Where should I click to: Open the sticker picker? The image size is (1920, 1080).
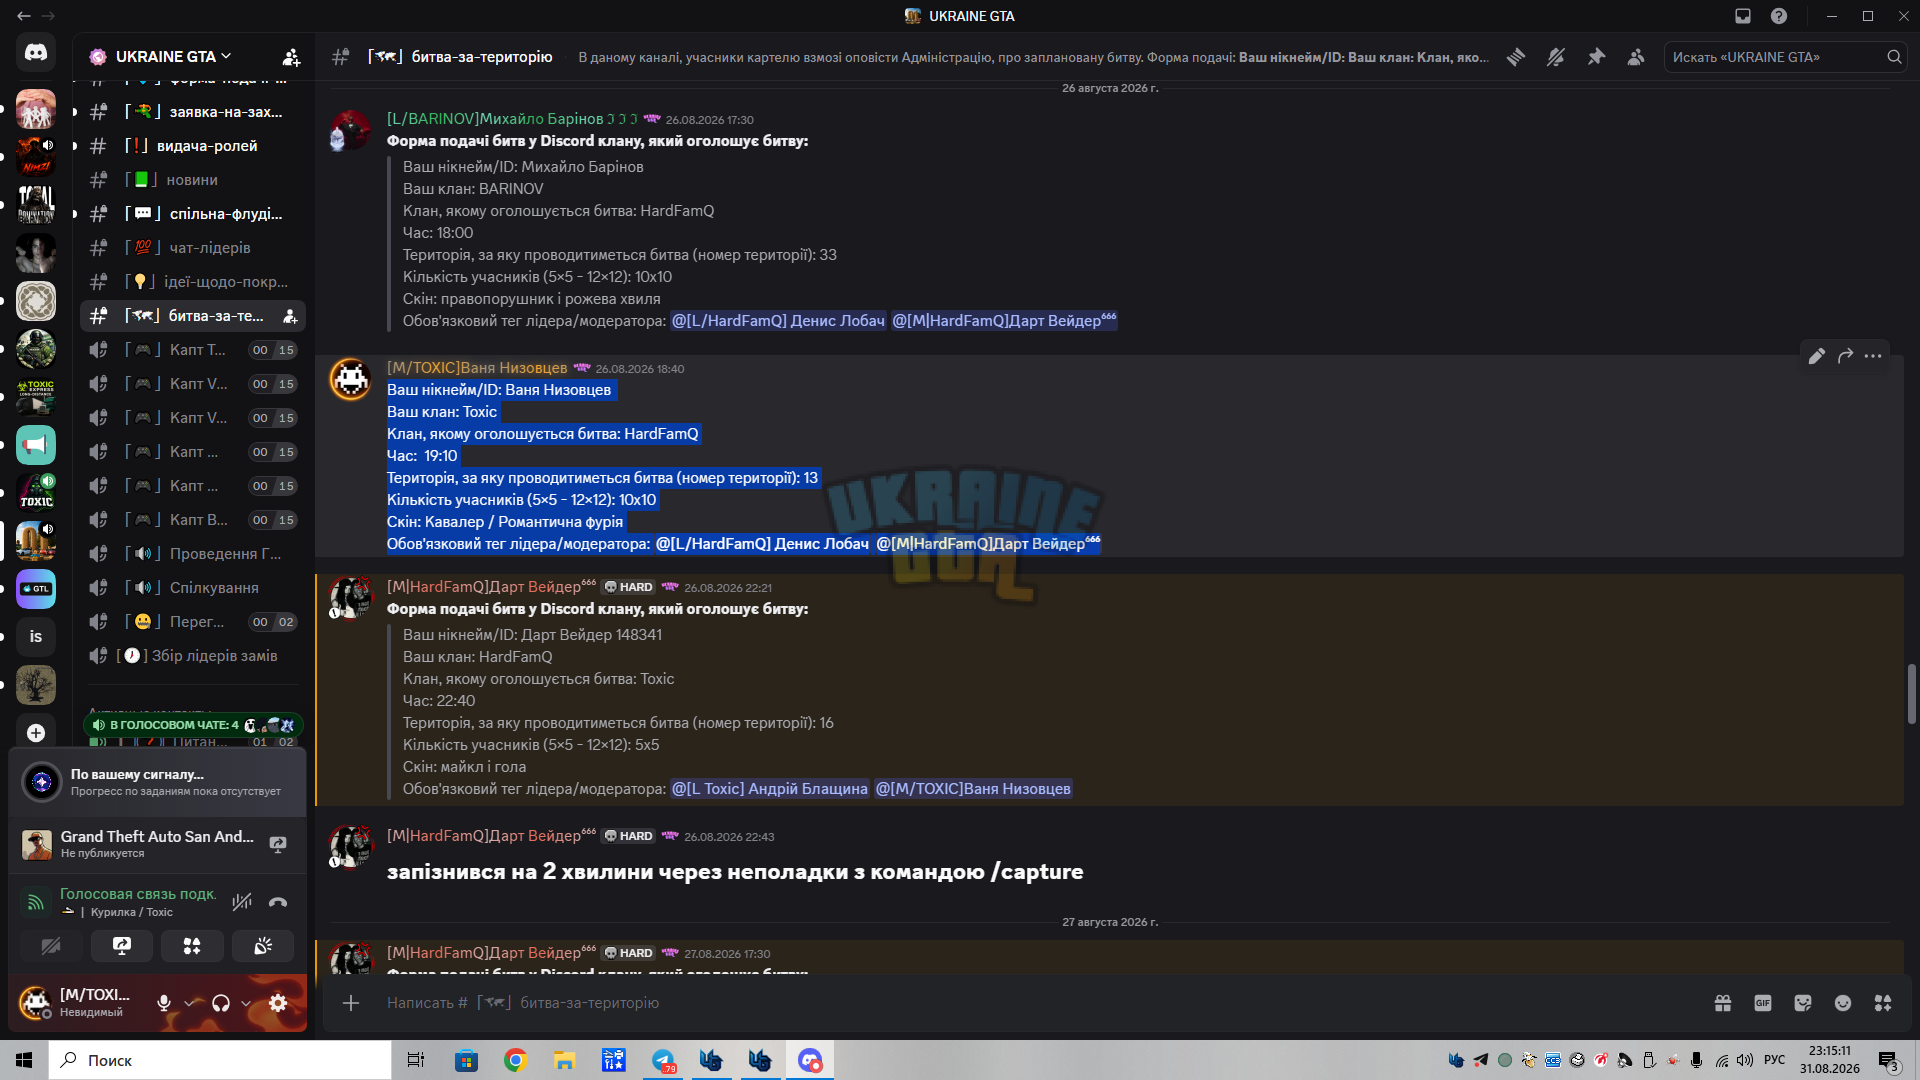pyautogui.click(x=1803, y=1003)
